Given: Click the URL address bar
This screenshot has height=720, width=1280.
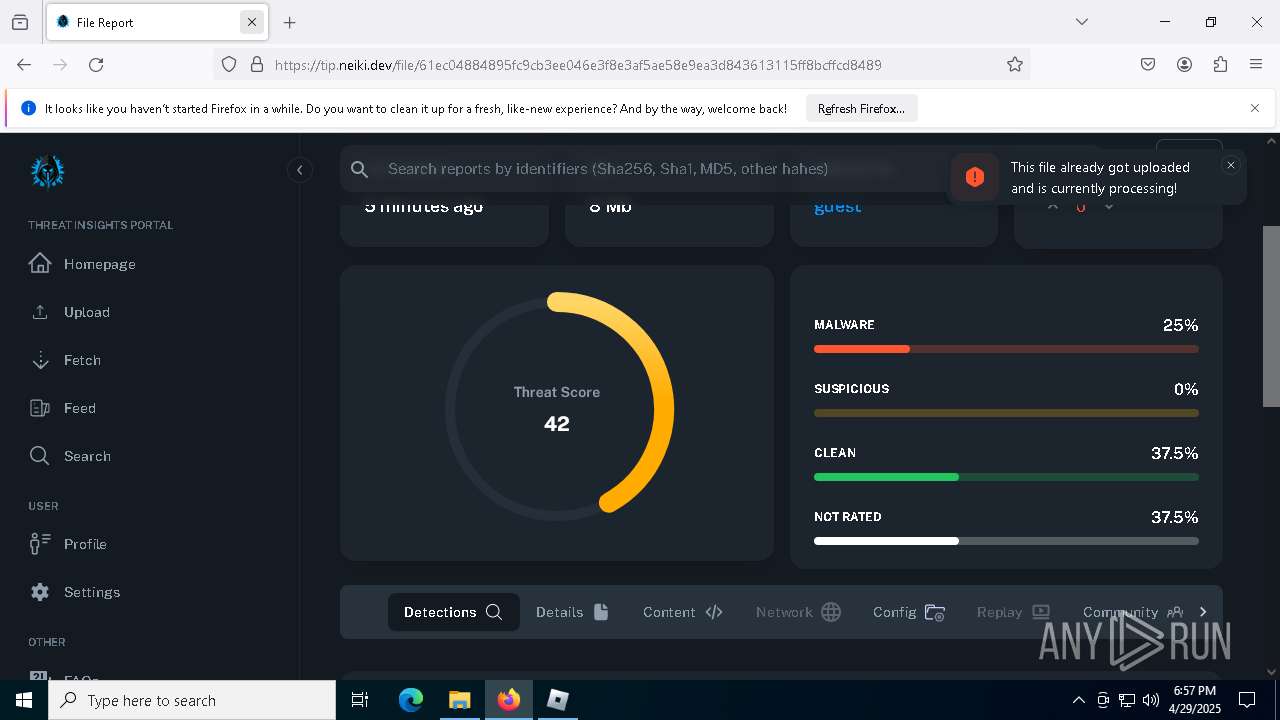Looking at the screenshot, I should pos(620,64).
